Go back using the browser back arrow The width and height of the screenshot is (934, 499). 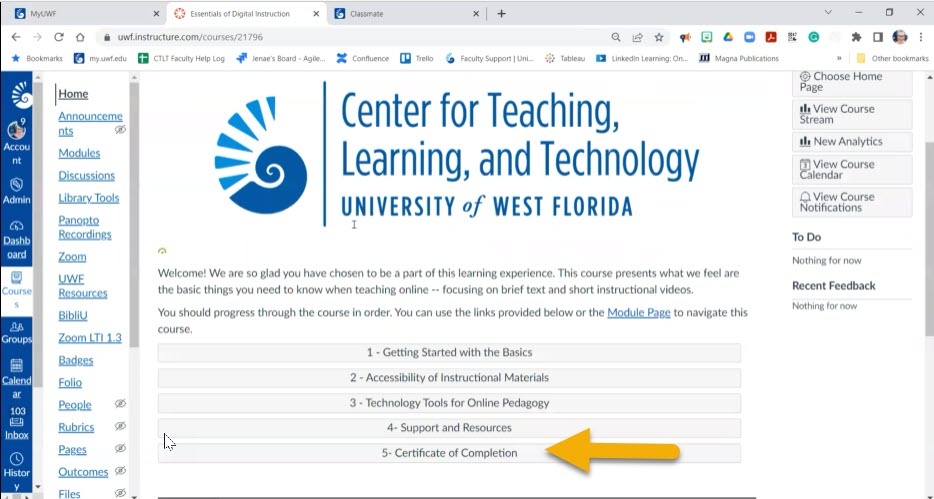16,37
